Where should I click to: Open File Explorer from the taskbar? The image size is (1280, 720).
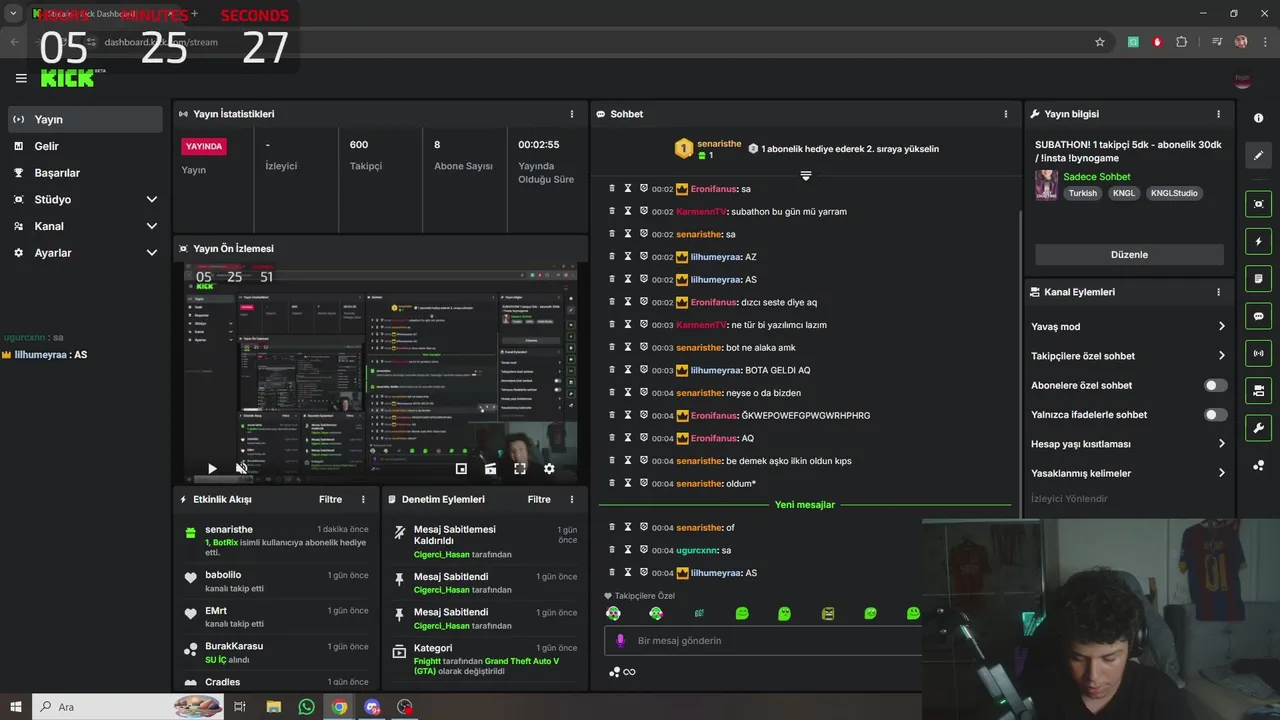[x=273, y=707]
